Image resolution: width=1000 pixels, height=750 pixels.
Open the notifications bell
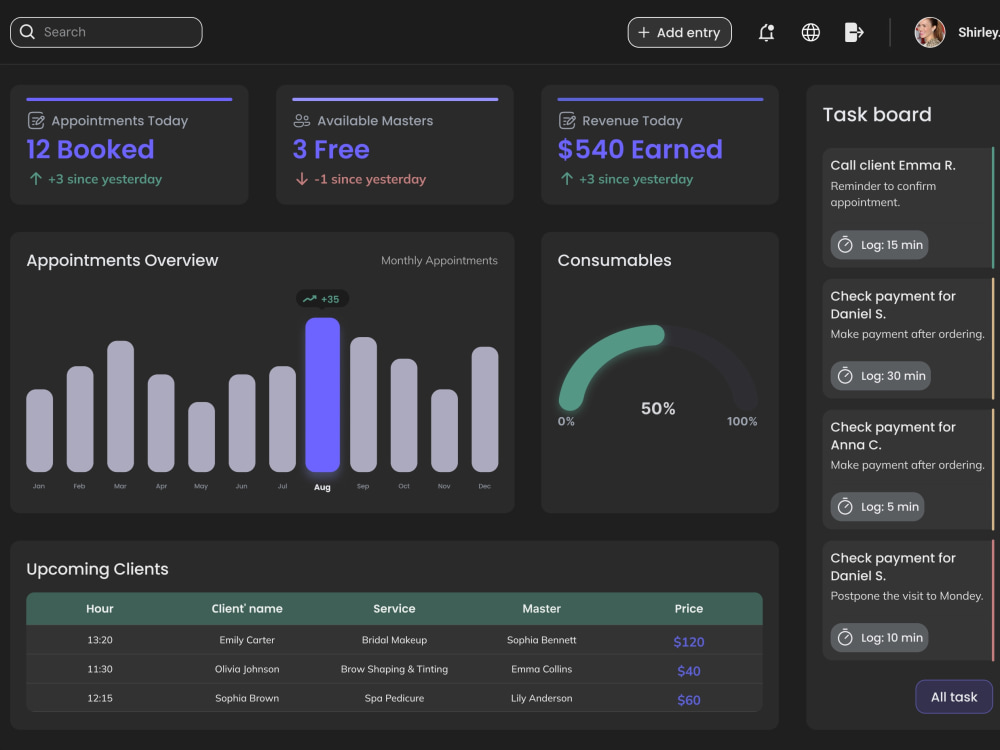pos(767,33)
